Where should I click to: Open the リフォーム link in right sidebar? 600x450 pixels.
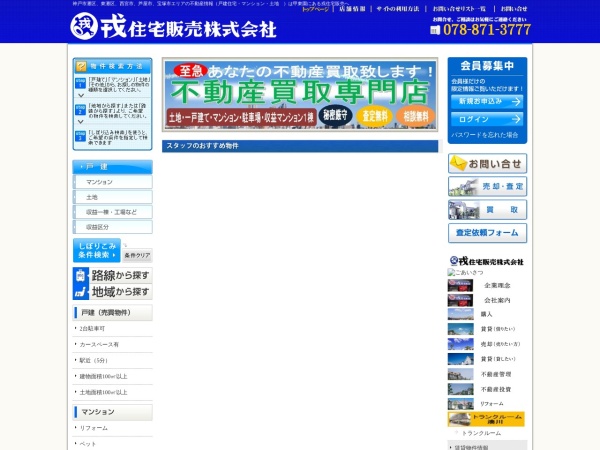[492, 404]
